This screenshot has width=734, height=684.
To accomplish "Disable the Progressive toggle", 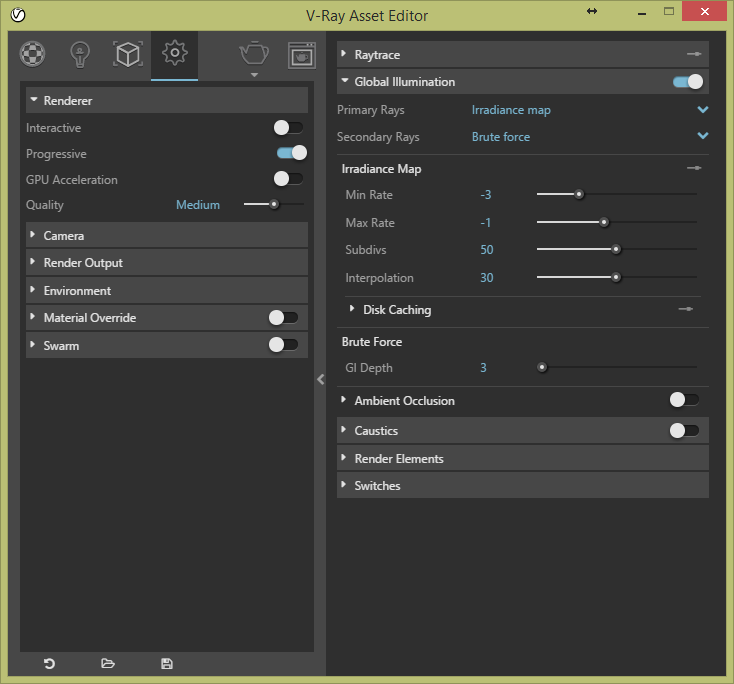I will pos(292,153).
